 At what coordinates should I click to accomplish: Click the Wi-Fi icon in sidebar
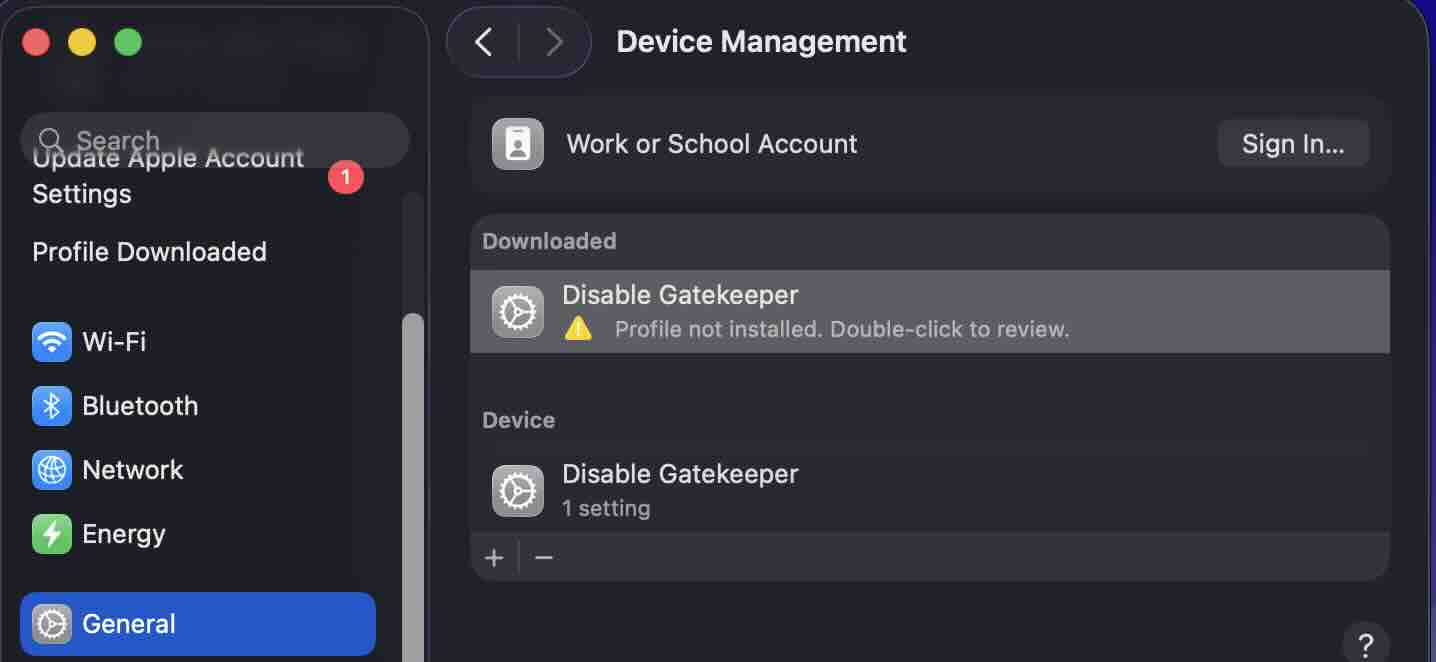coord(52,342)
